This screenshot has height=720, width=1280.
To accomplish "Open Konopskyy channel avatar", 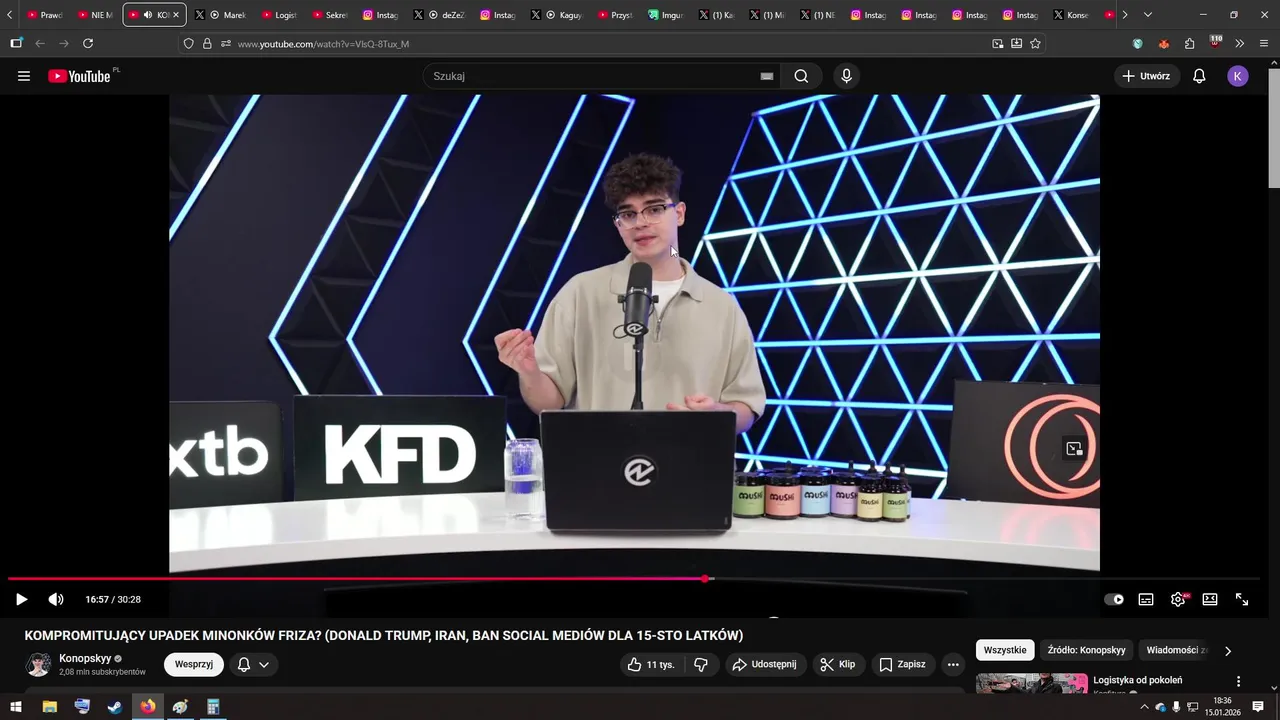I will (x=38, y=664).
